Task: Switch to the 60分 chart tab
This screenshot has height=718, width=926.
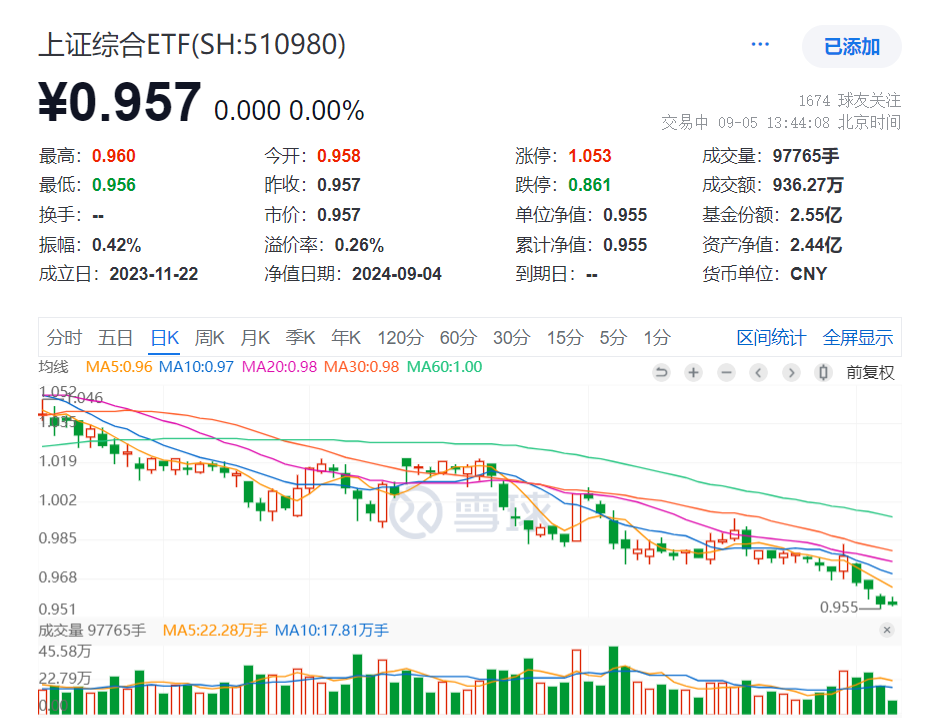Action: click(x=458, y=338)
